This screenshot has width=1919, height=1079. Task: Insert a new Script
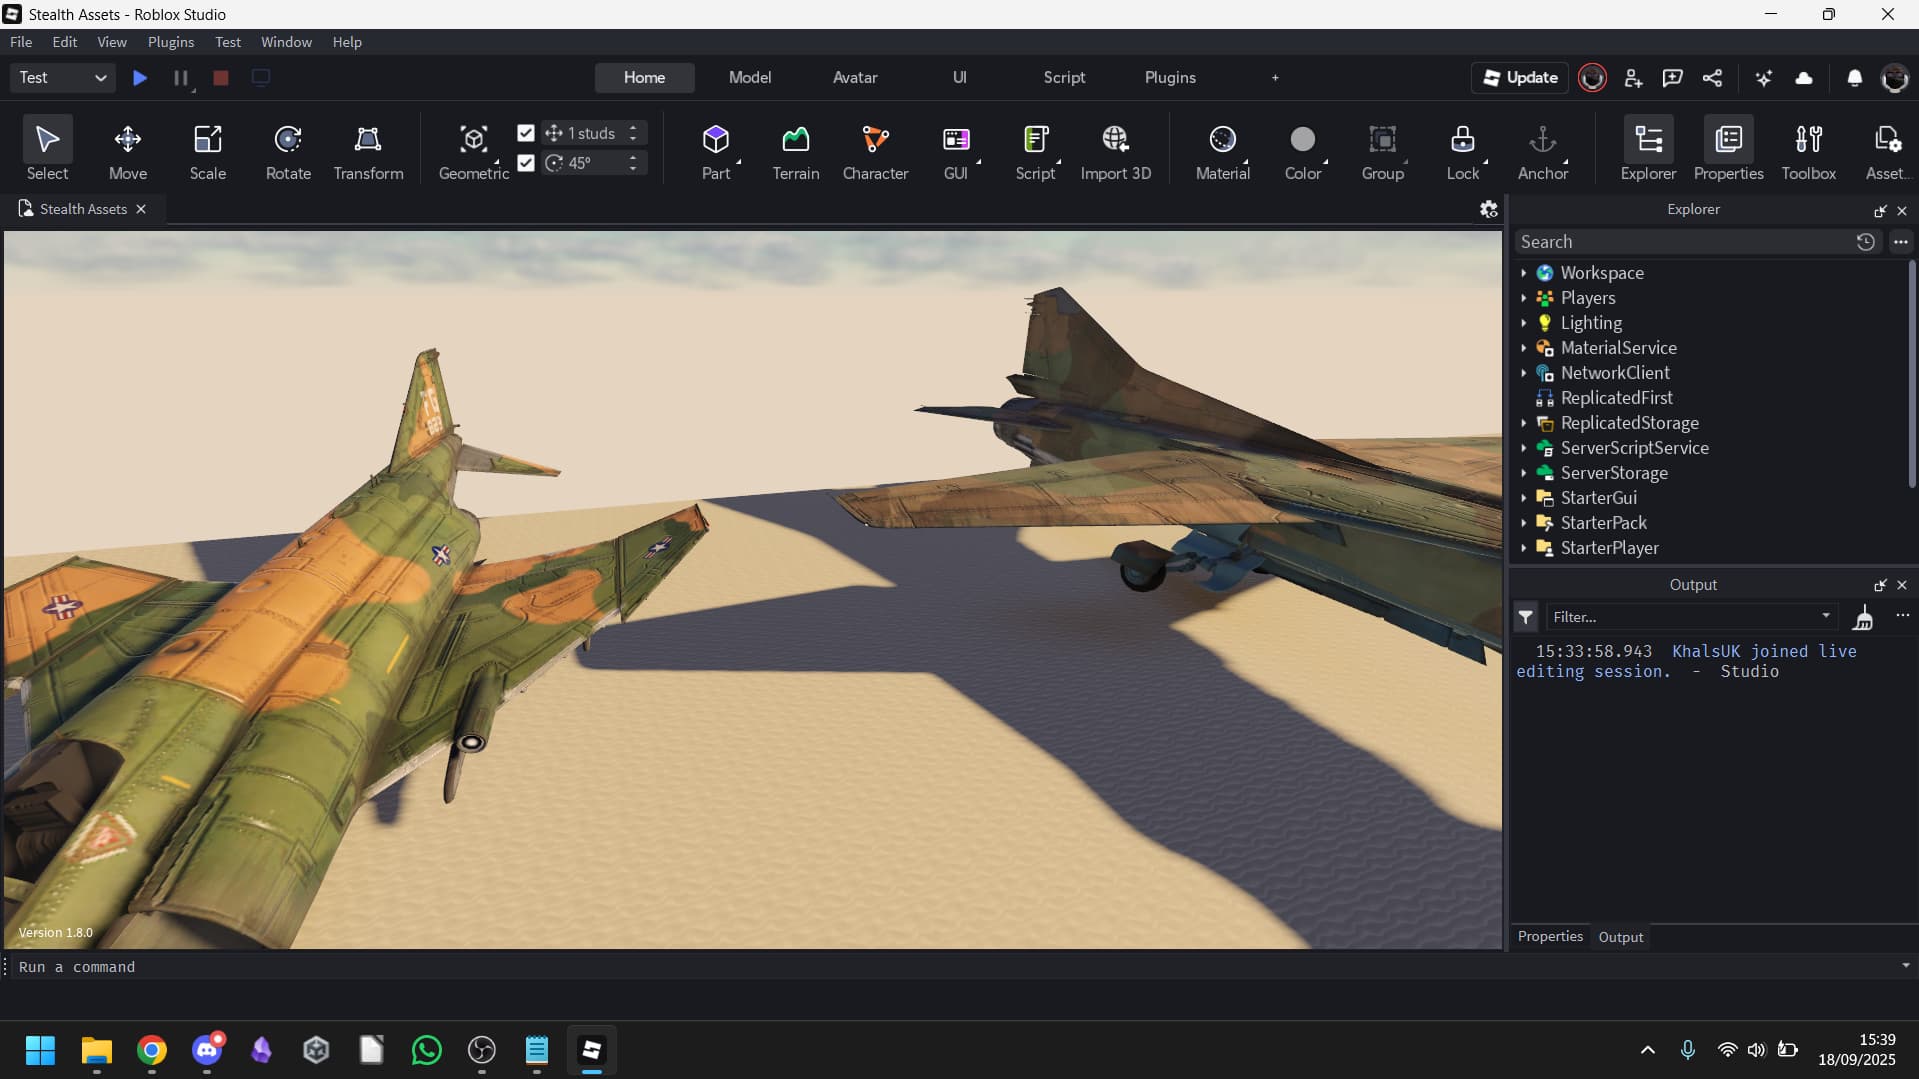point(1035,150)
